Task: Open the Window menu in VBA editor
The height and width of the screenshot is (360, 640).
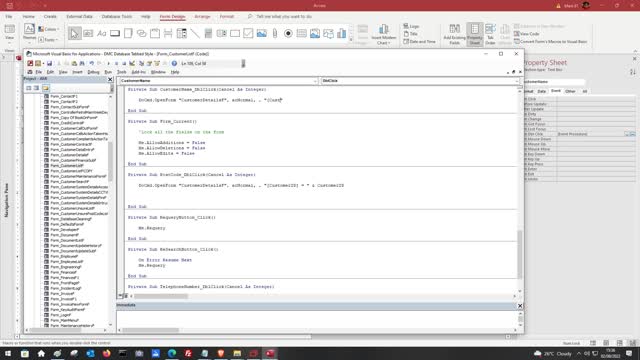Action: click(158, 72)
